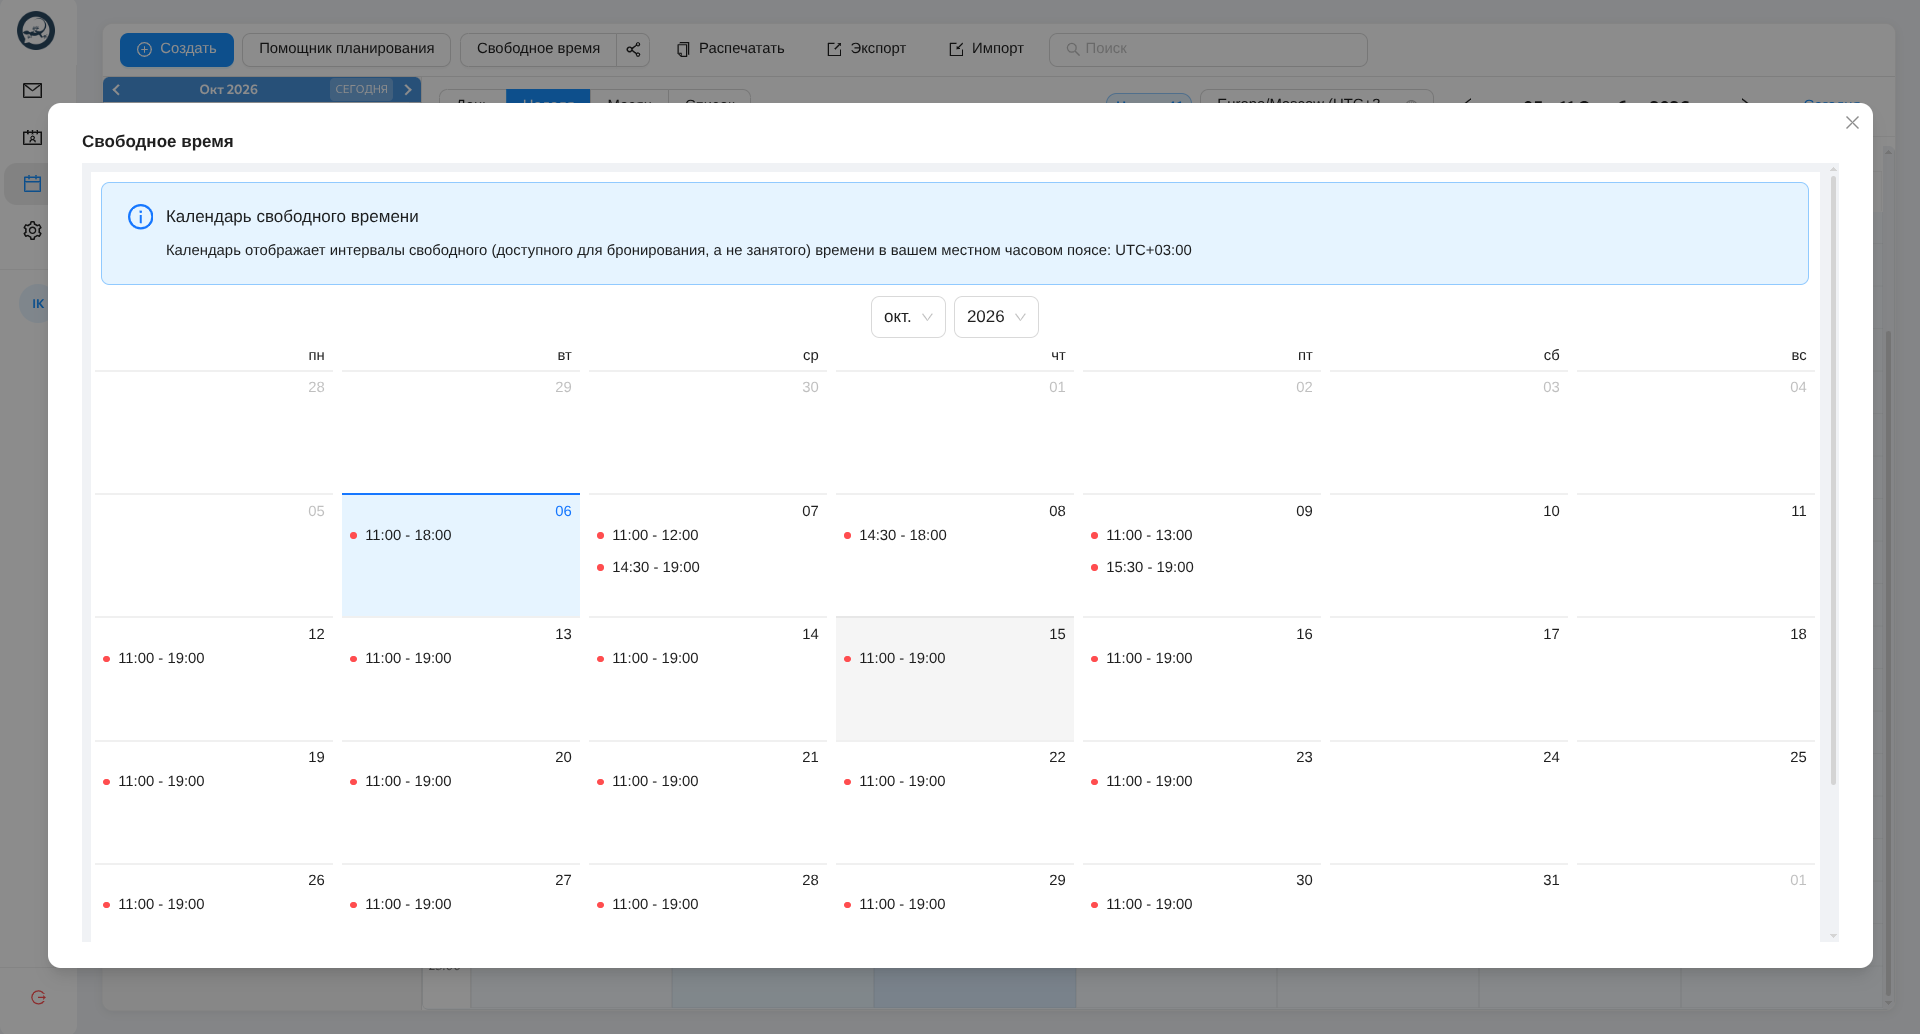Screen dimensions: 1920x1034
Task: Click the info icon in the banner
Action: pos(140,217)
